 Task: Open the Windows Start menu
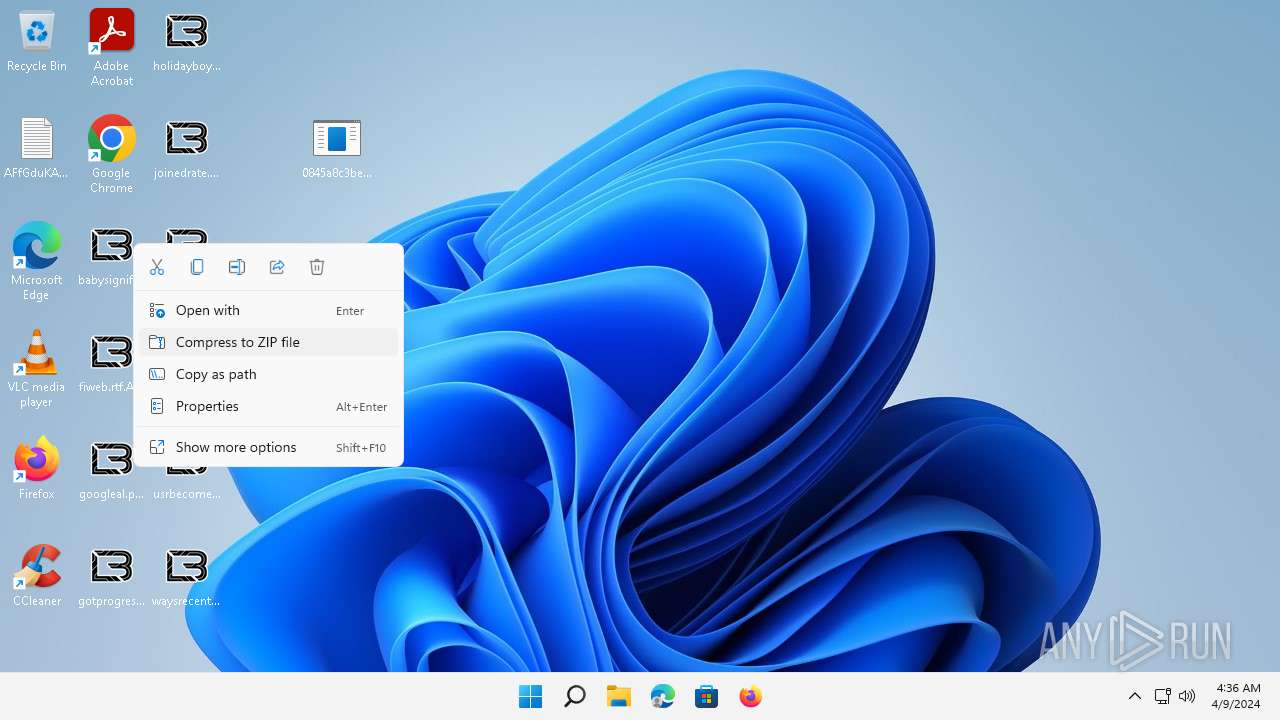click(x=531, y=697)
